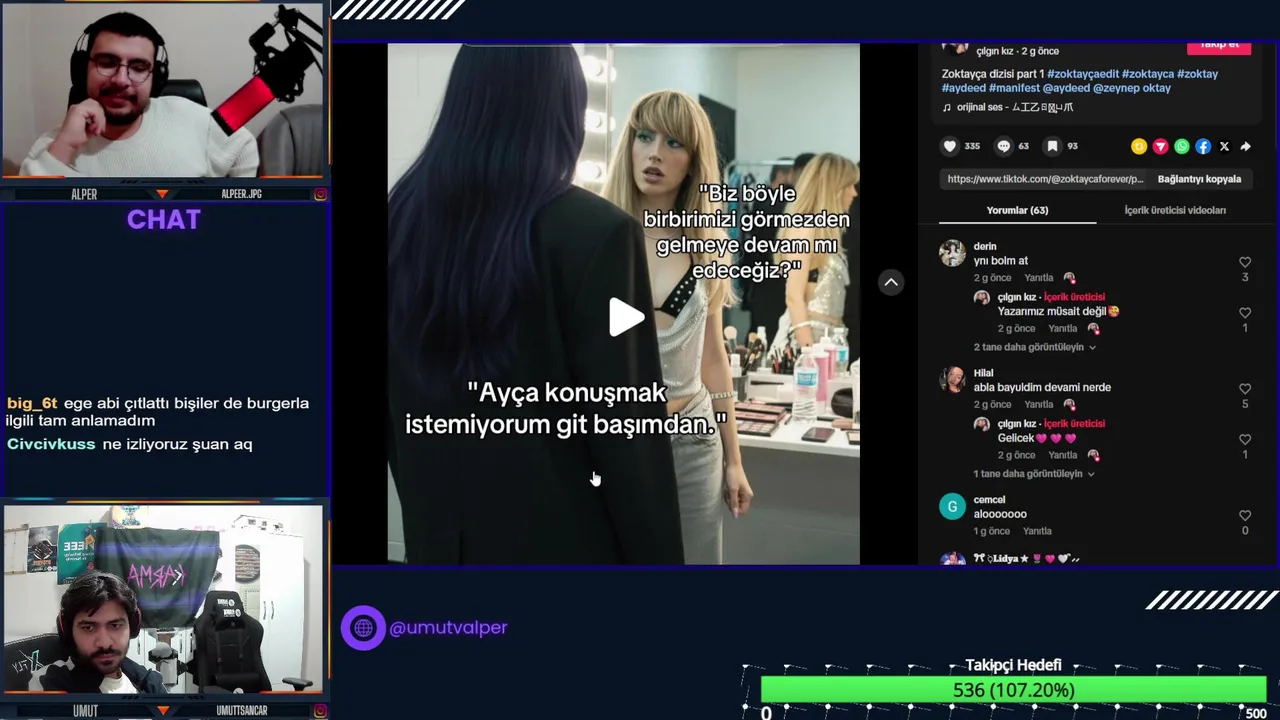Image resolution: width=1280 pixels, height=720 pixels.
Task: Click the Takipçi Hedefi progress bar
Action: 1013,690
